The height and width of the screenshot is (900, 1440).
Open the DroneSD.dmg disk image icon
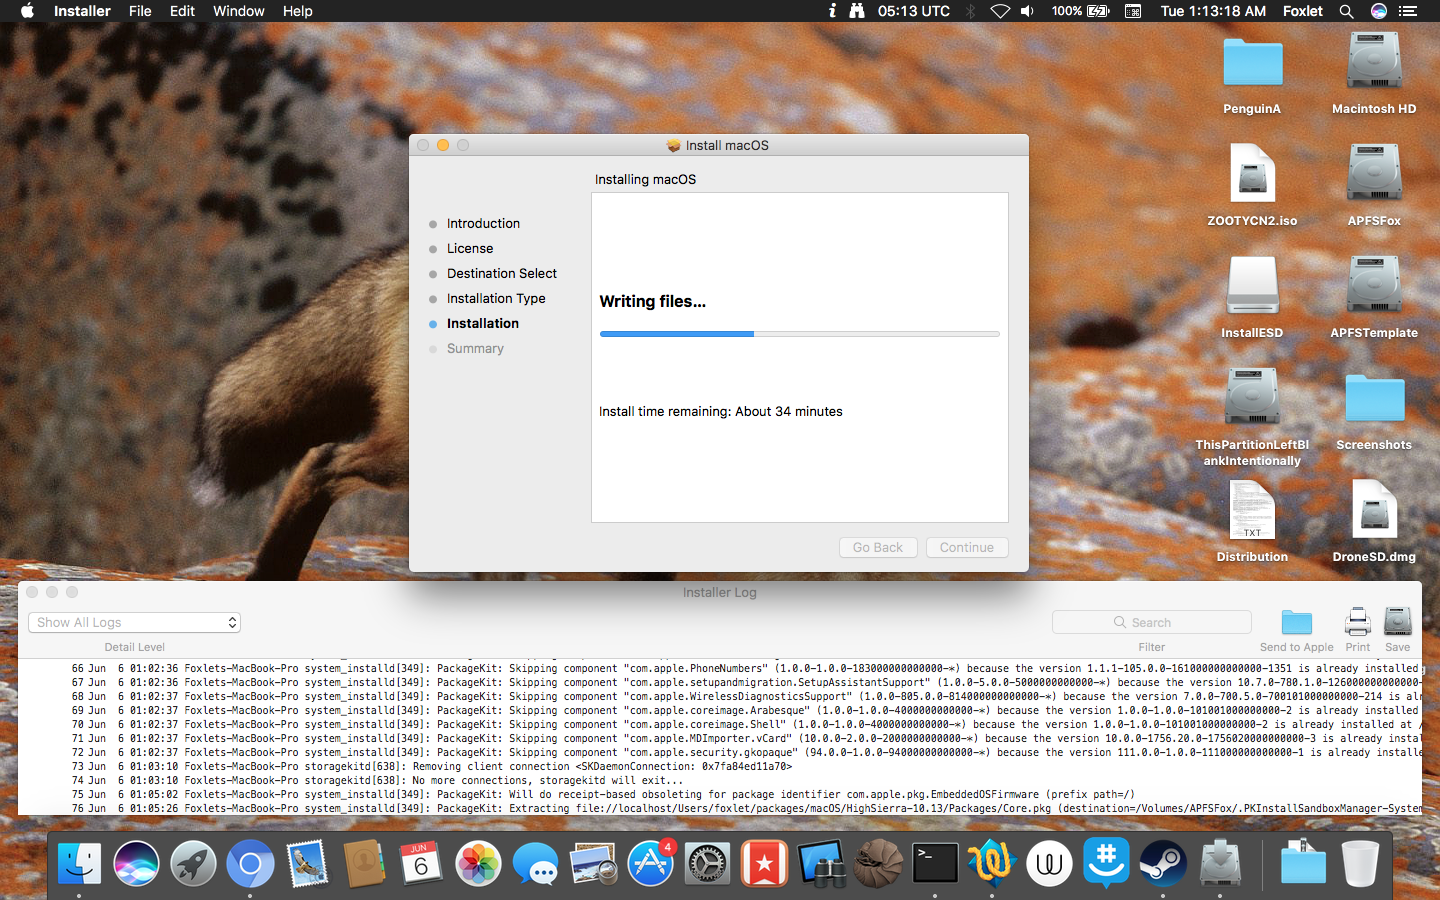pyautogui.click(x=1374, y=510)
